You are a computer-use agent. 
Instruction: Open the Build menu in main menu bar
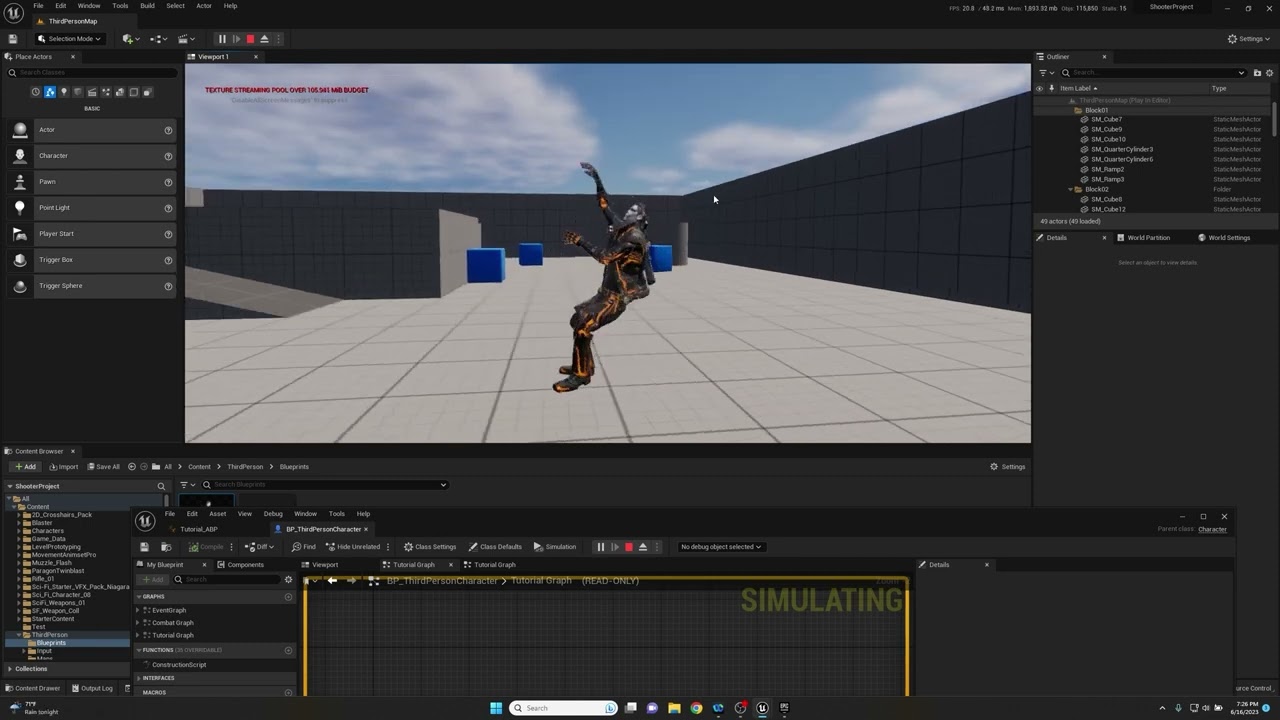click(147, 6)
